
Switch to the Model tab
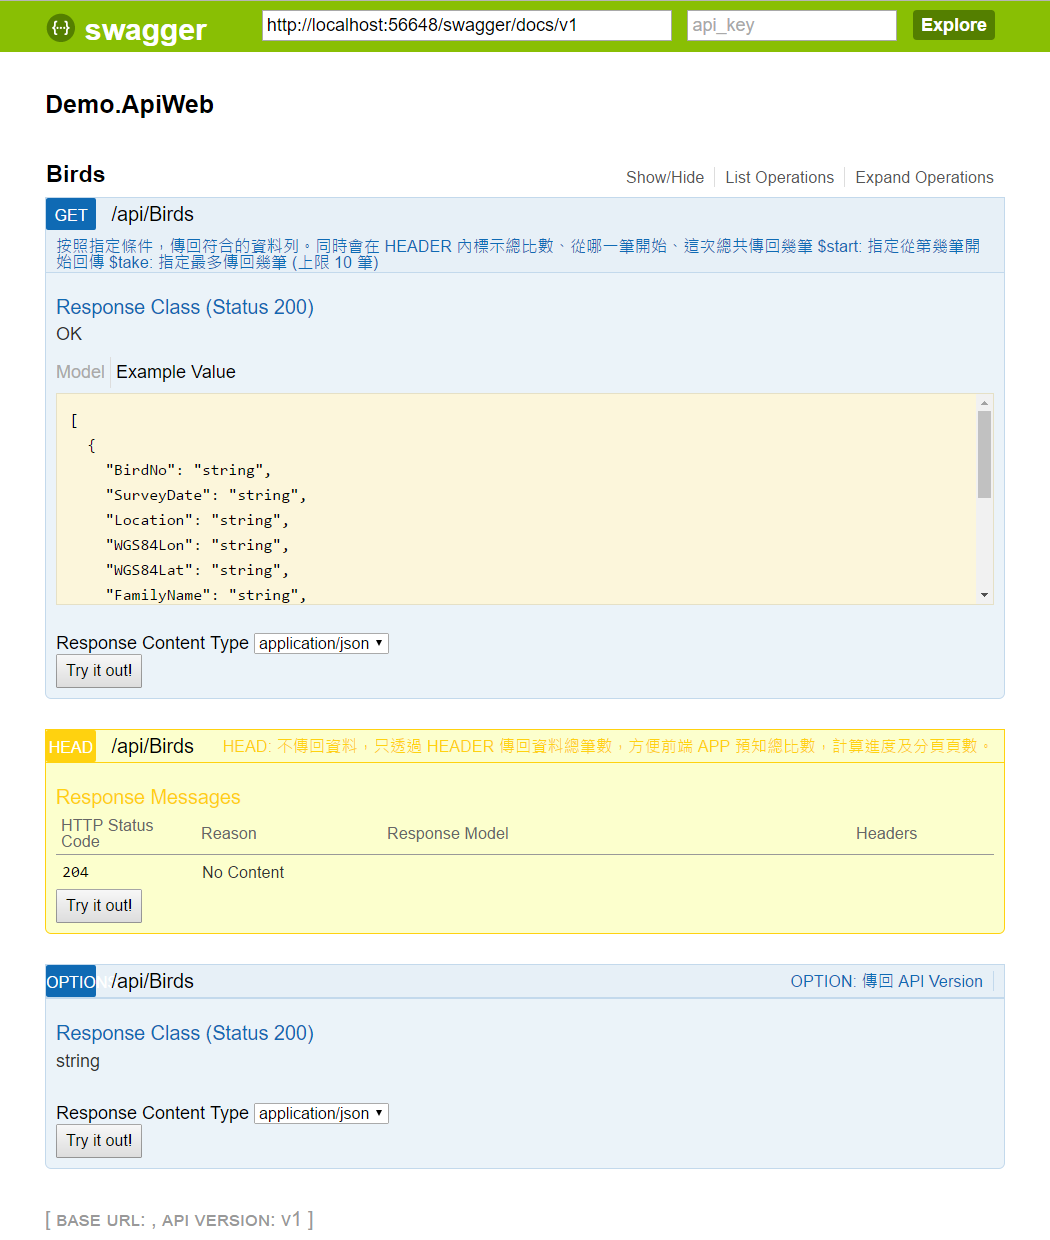tap(80, 371)
